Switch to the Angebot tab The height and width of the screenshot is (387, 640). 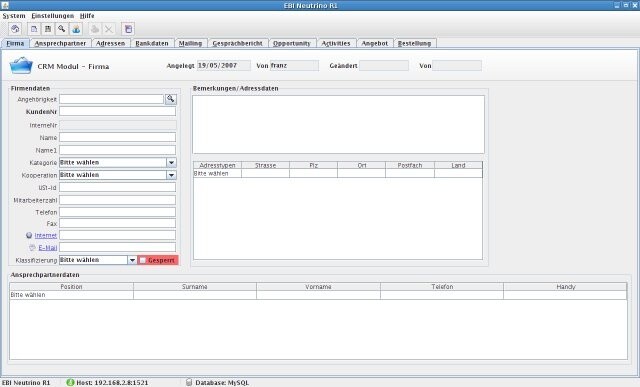pos(375,43)
